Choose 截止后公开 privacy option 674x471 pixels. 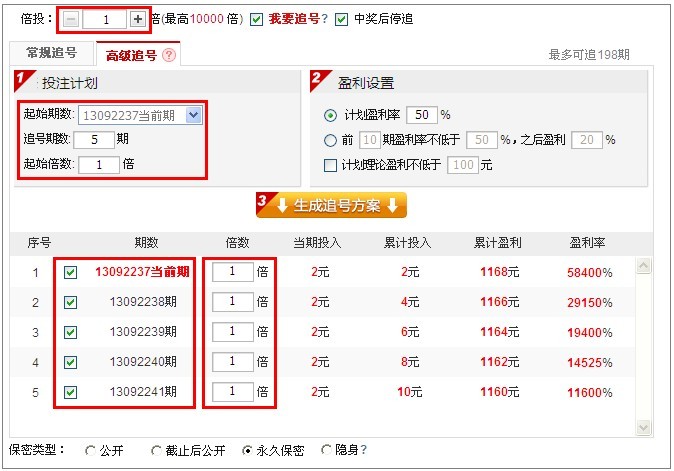(x=156, y=451)
